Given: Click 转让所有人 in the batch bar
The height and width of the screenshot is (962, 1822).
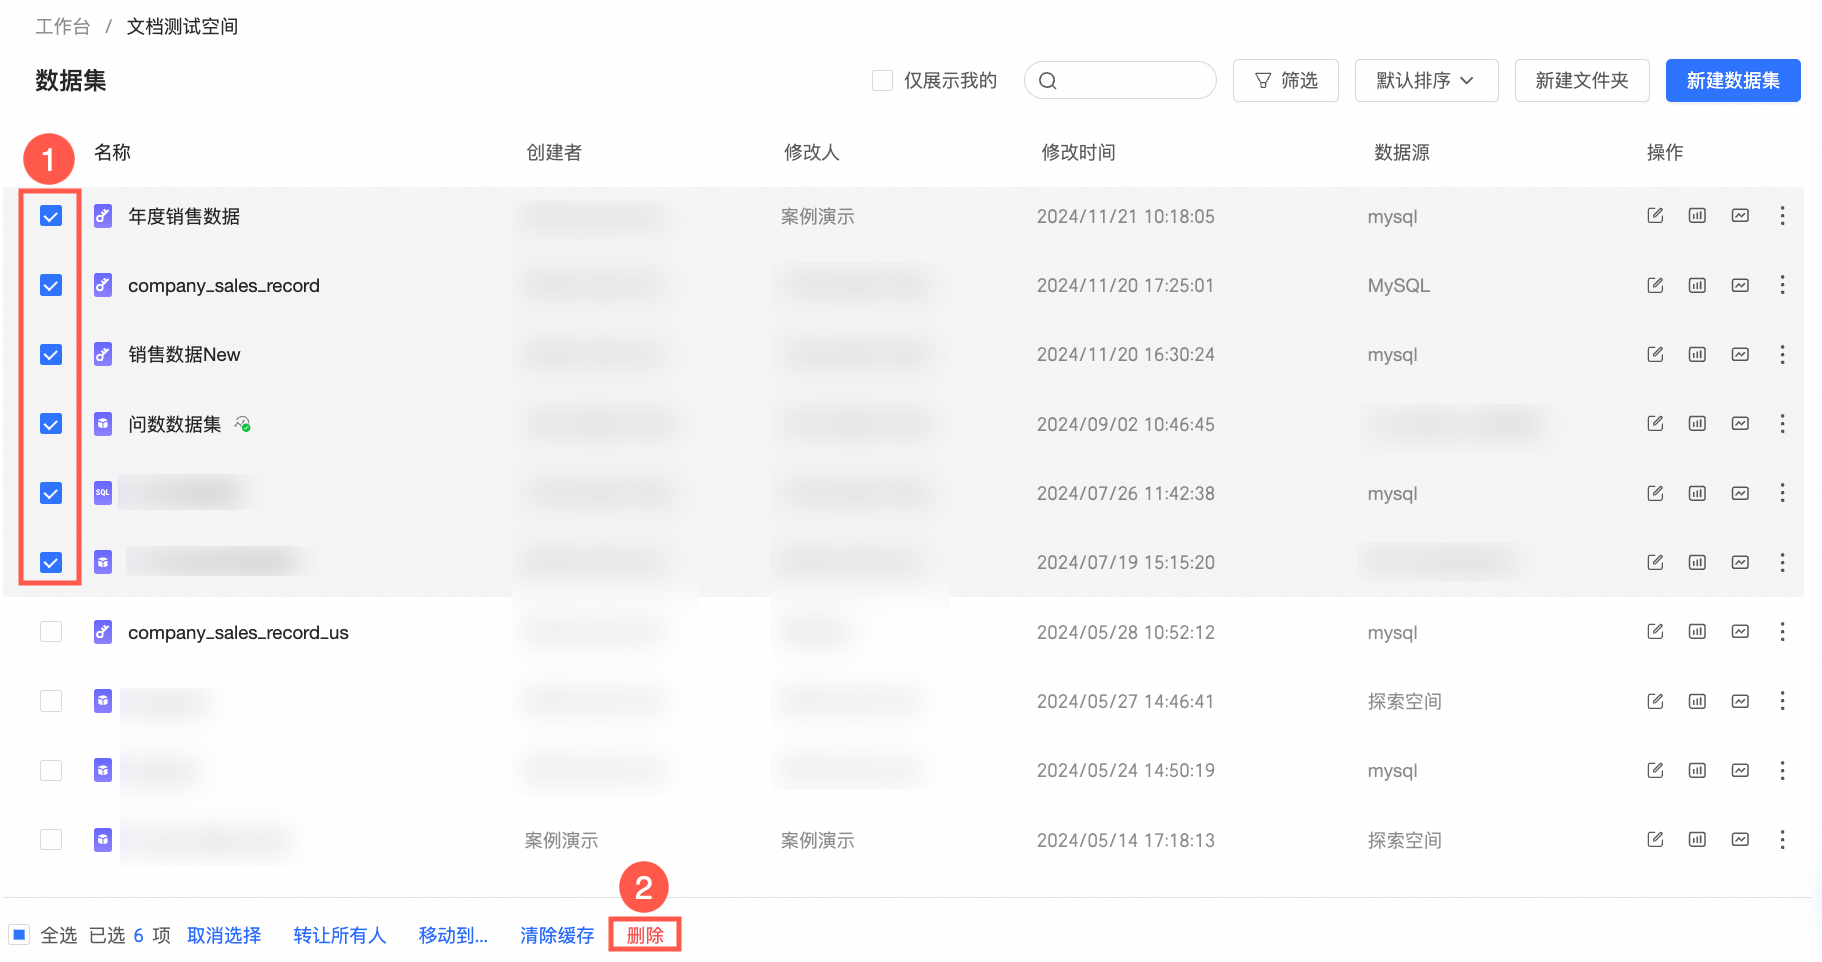Looking at the screenshot, I should (x=340, y=935).
